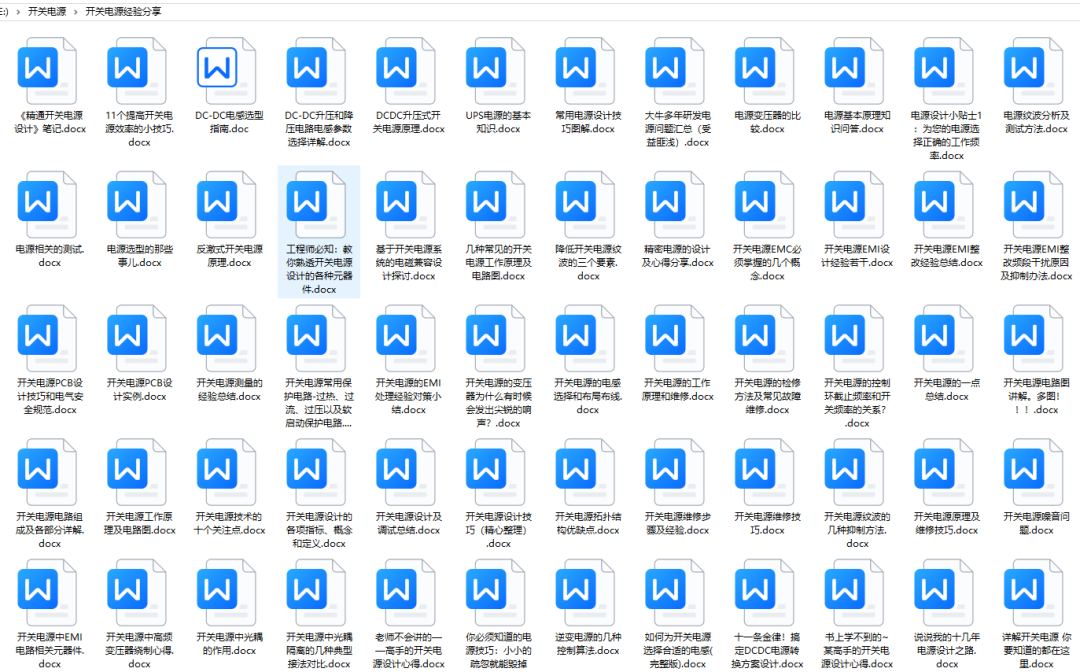Image resolution: width=1080 pixels, height=672 pixels.
Task: Select DCDC升压式开关电源原理.docx icon
Action: tap(406, 71)
